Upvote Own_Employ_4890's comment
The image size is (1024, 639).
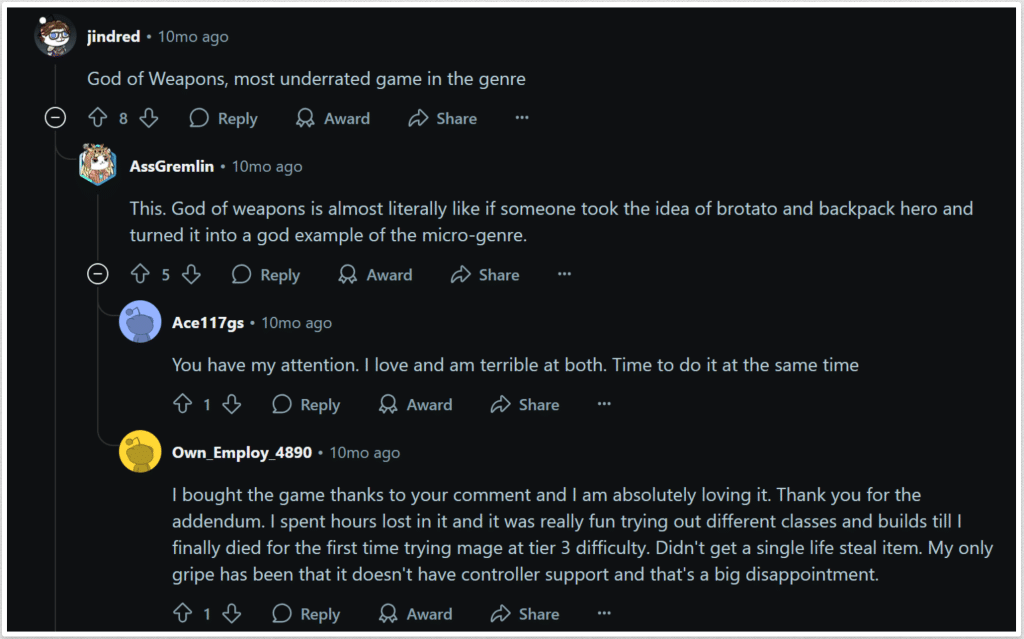point(182,613)
